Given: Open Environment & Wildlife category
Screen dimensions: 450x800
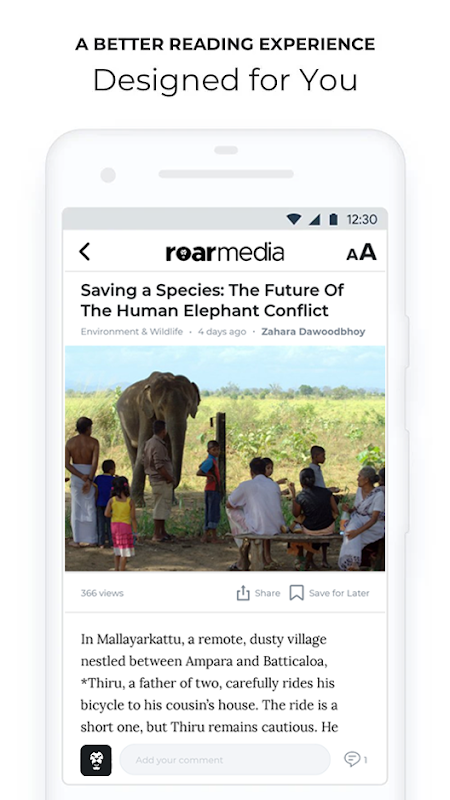Looking at the screenshot, I should pyautogui.click(x=132, y=332).
